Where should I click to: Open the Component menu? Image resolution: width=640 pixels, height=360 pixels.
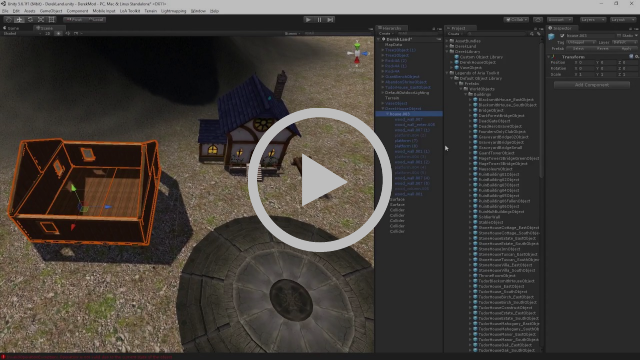point(77,11)
